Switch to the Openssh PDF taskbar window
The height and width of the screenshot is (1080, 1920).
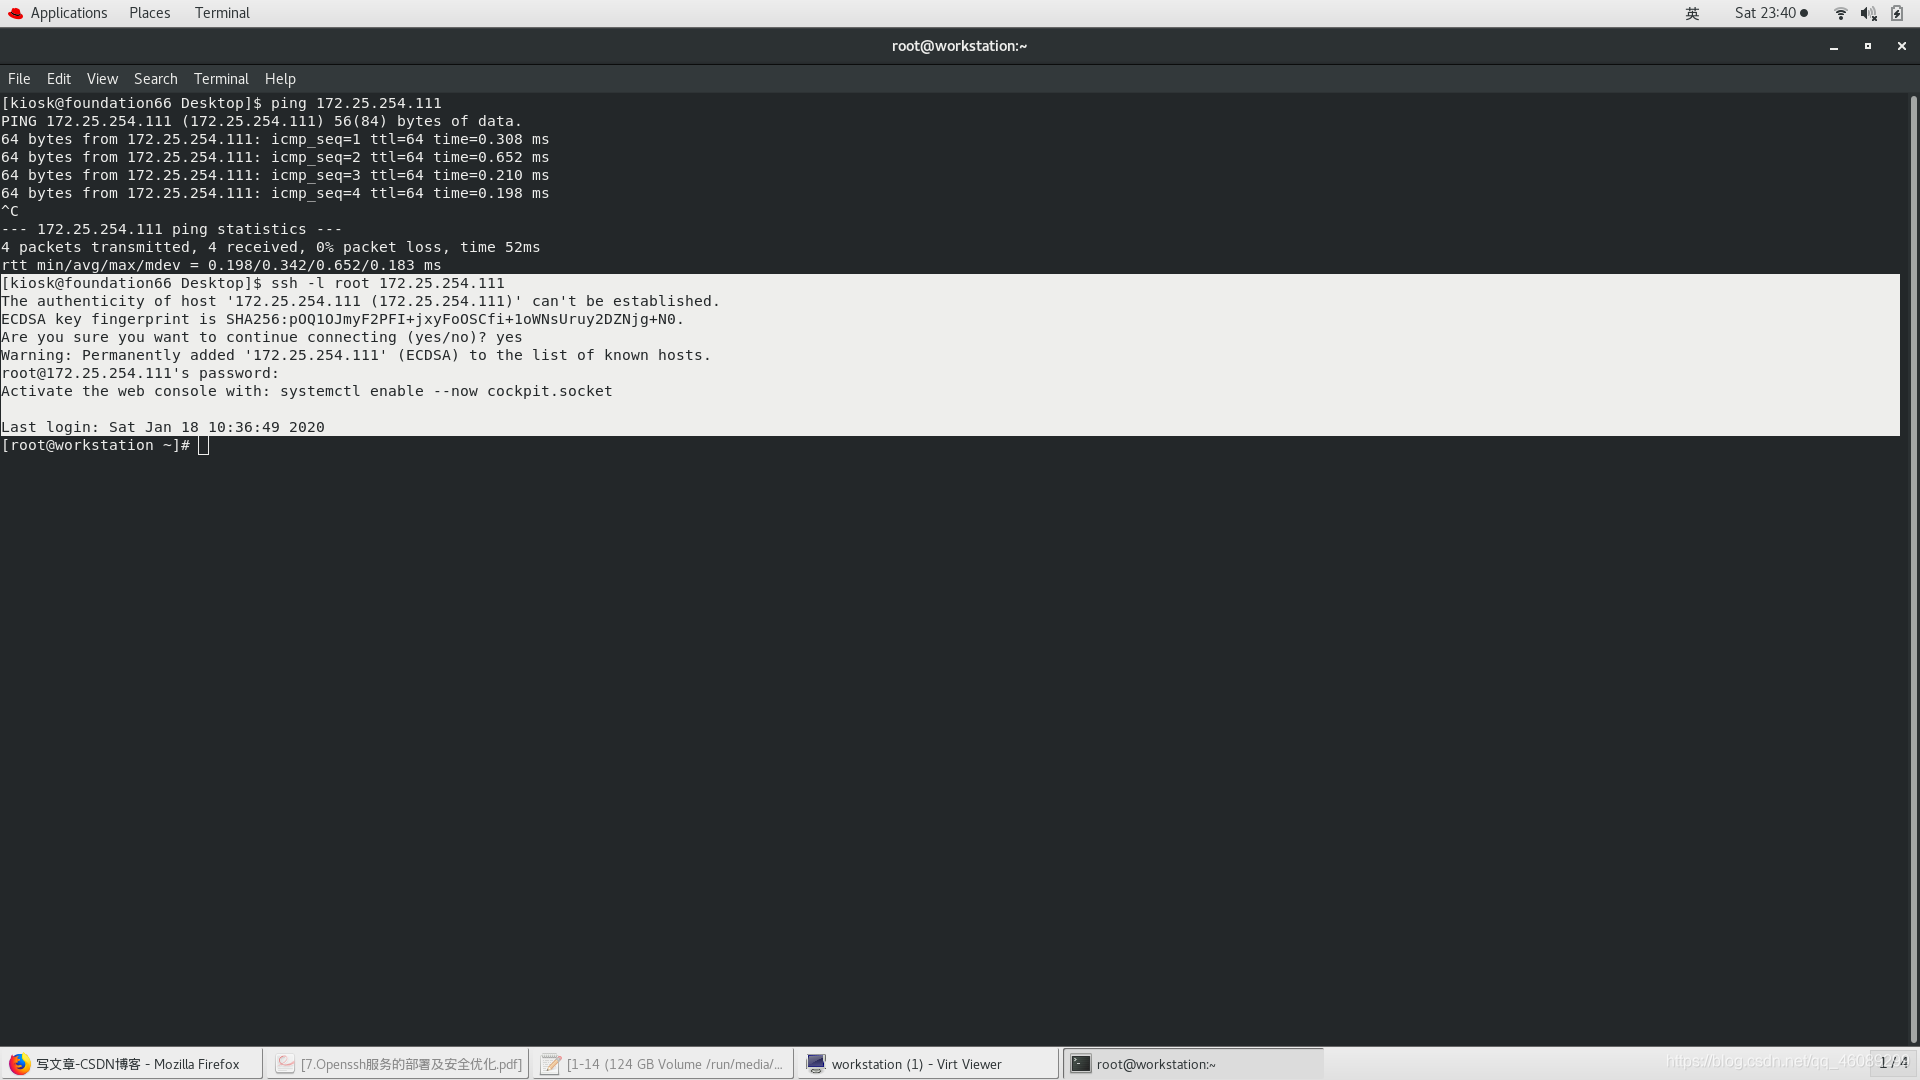[399, 1064]
